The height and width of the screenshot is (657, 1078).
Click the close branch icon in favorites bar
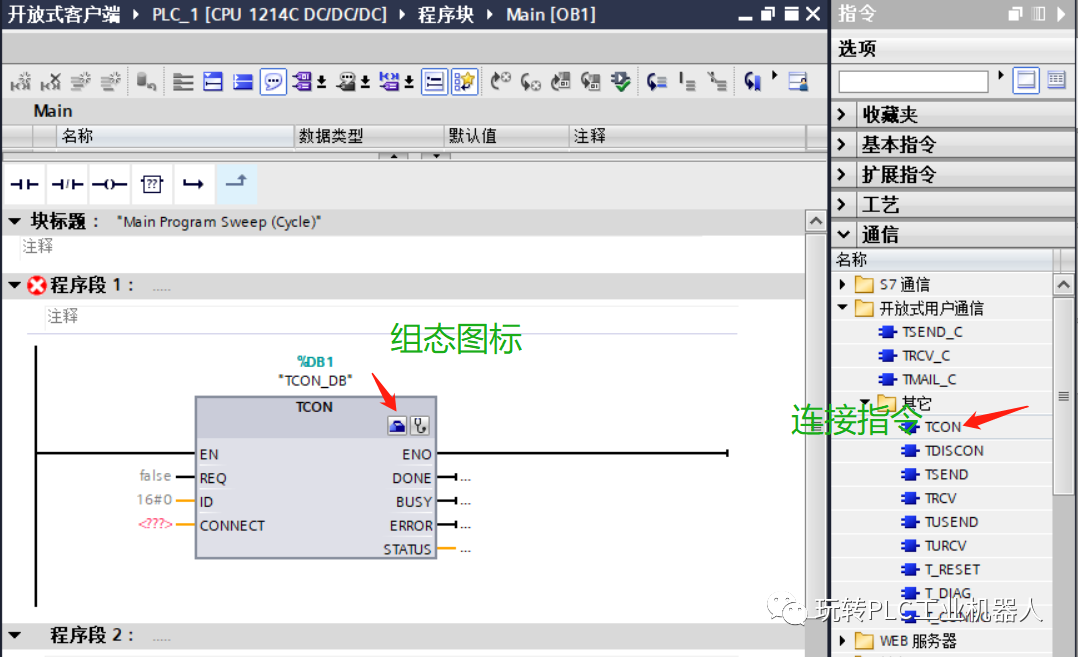[x=235, y=183]
